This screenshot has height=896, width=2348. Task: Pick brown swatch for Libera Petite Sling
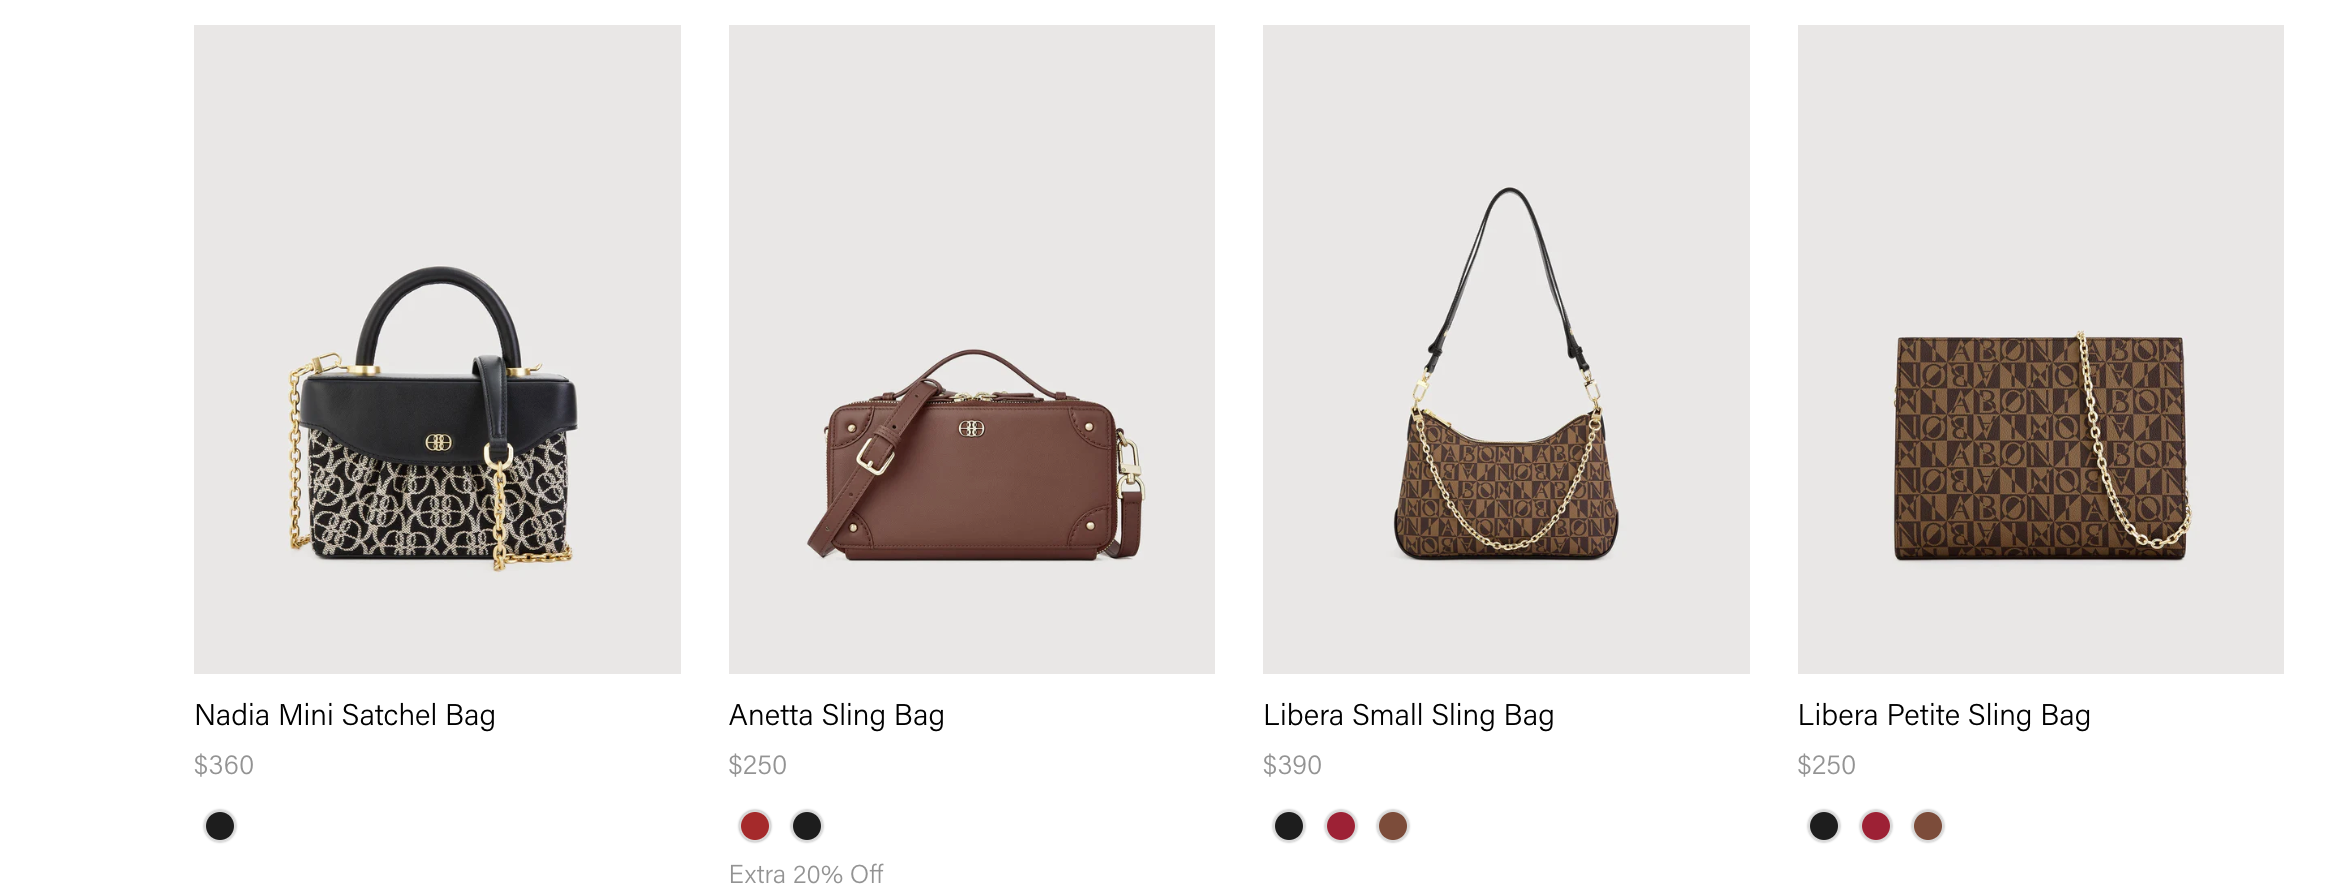pos(1928,826)
